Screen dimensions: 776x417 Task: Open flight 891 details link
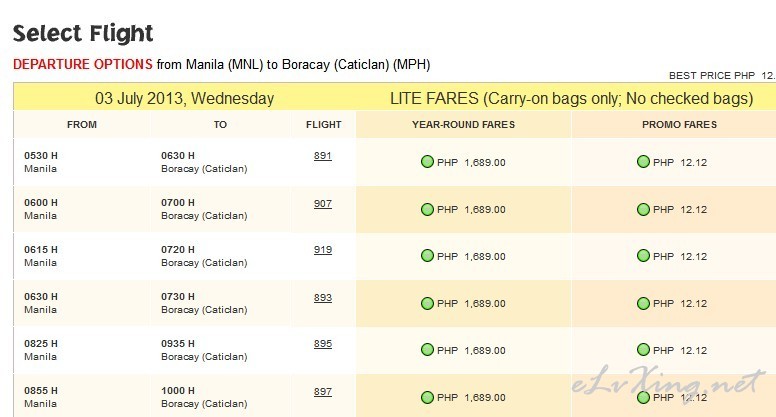[323, 156]
